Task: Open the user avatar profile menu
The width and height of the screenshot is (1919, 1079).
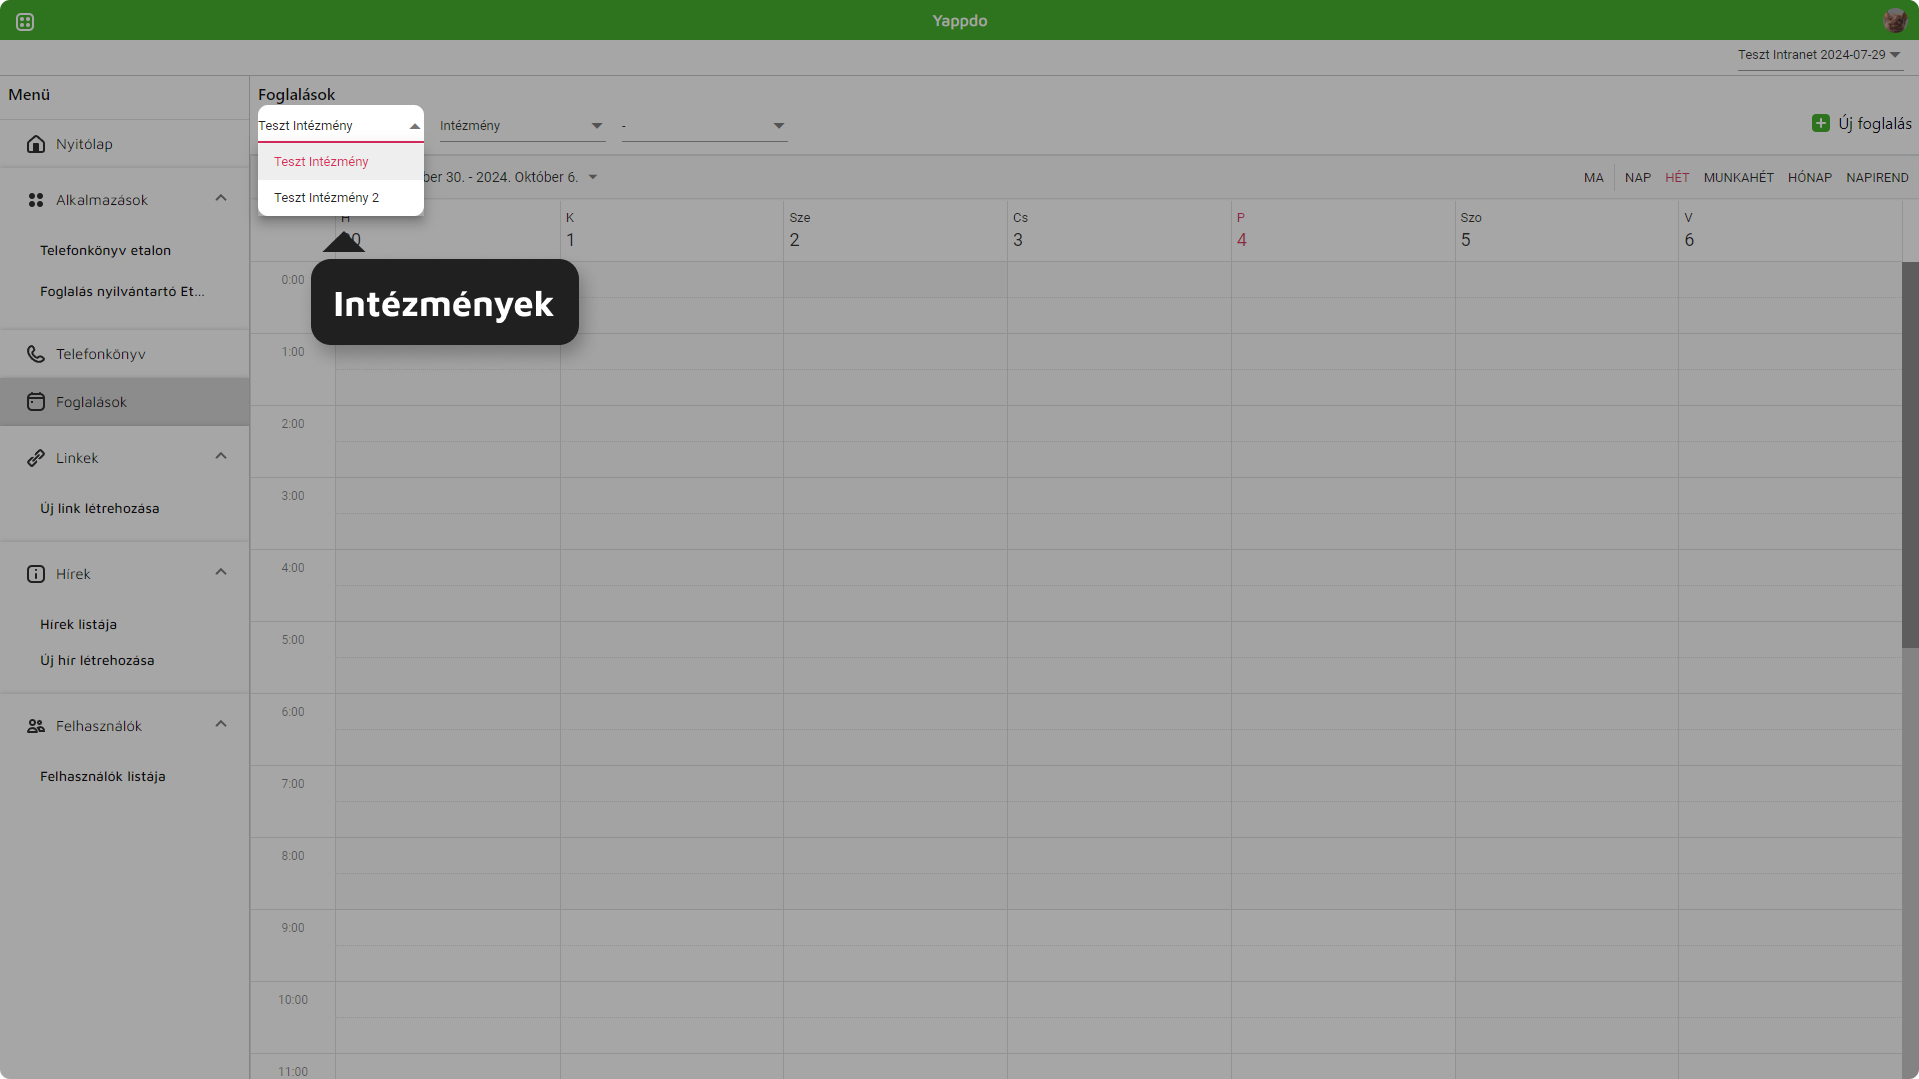Action: coord(1895,21)
